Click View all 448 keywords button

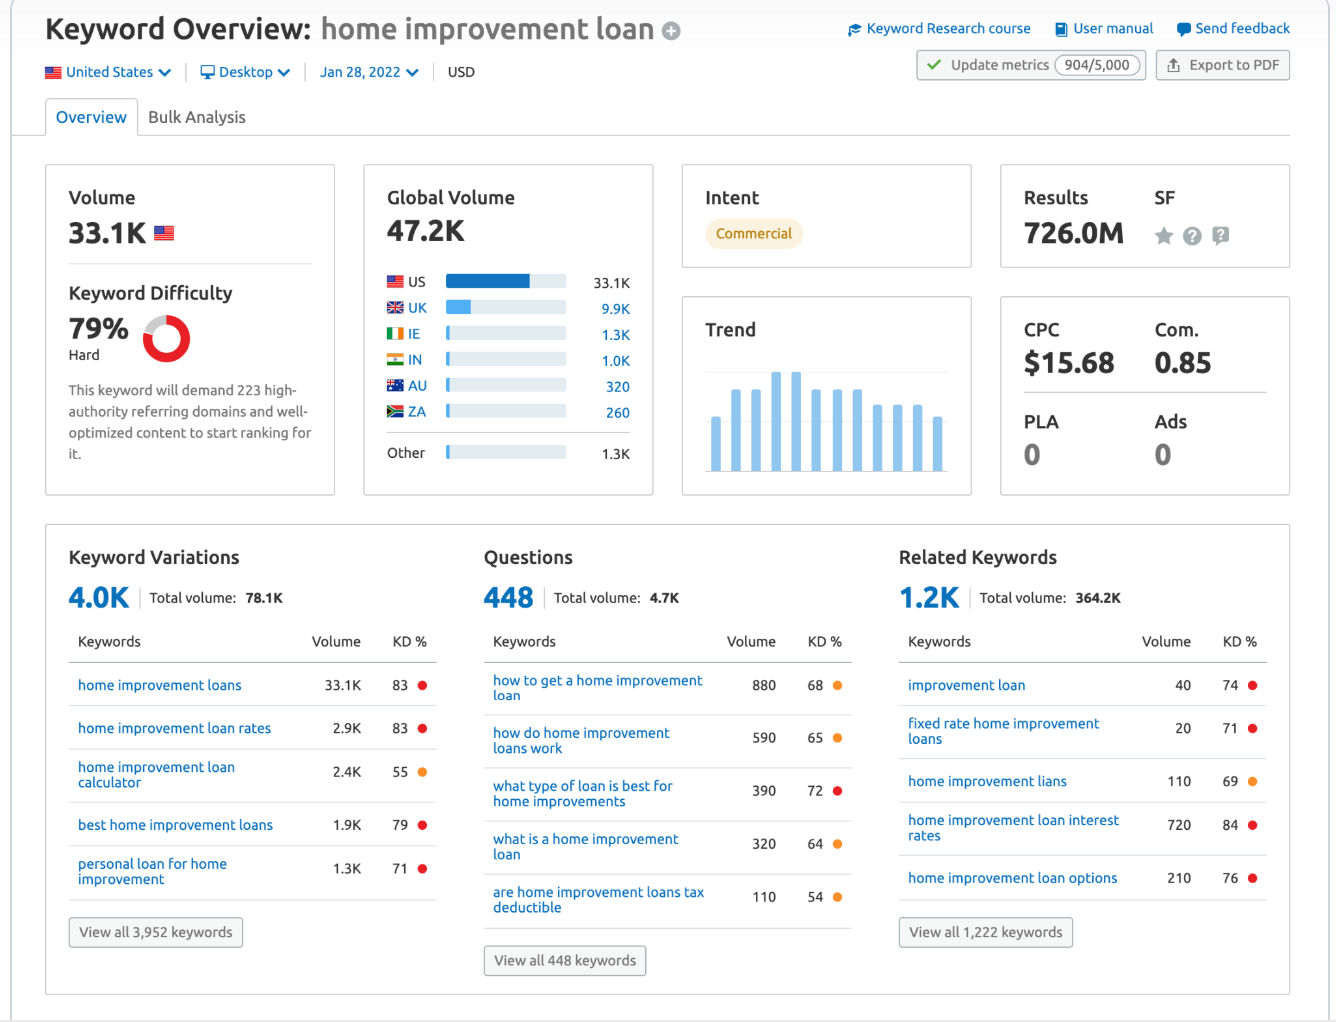tap(565, 961)
